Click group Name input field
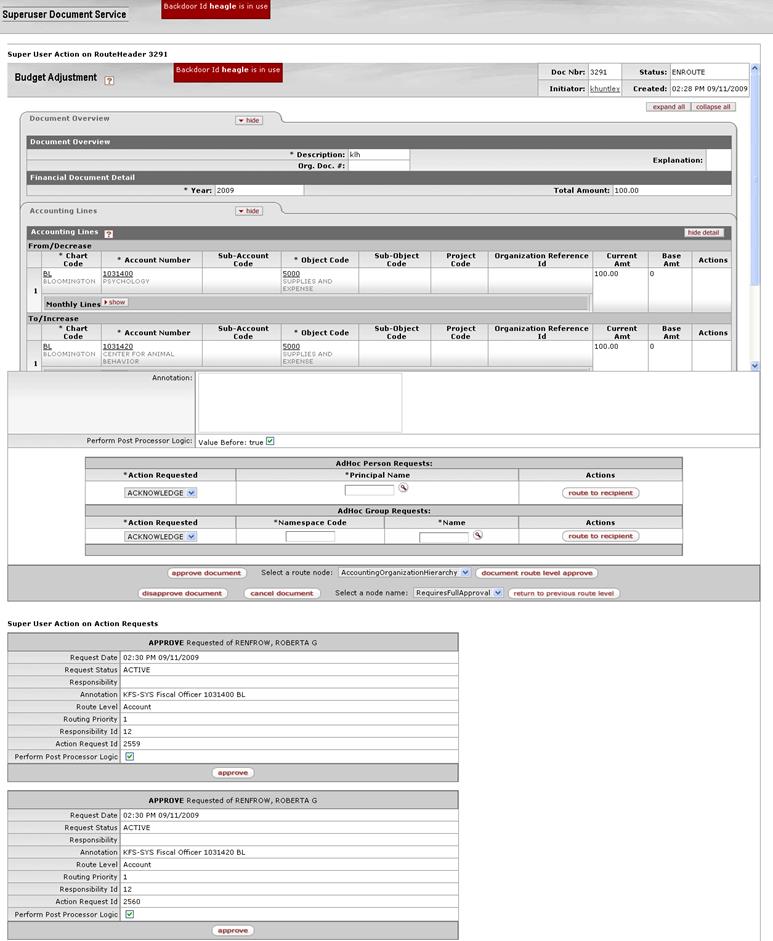 (x=444, y=537)
